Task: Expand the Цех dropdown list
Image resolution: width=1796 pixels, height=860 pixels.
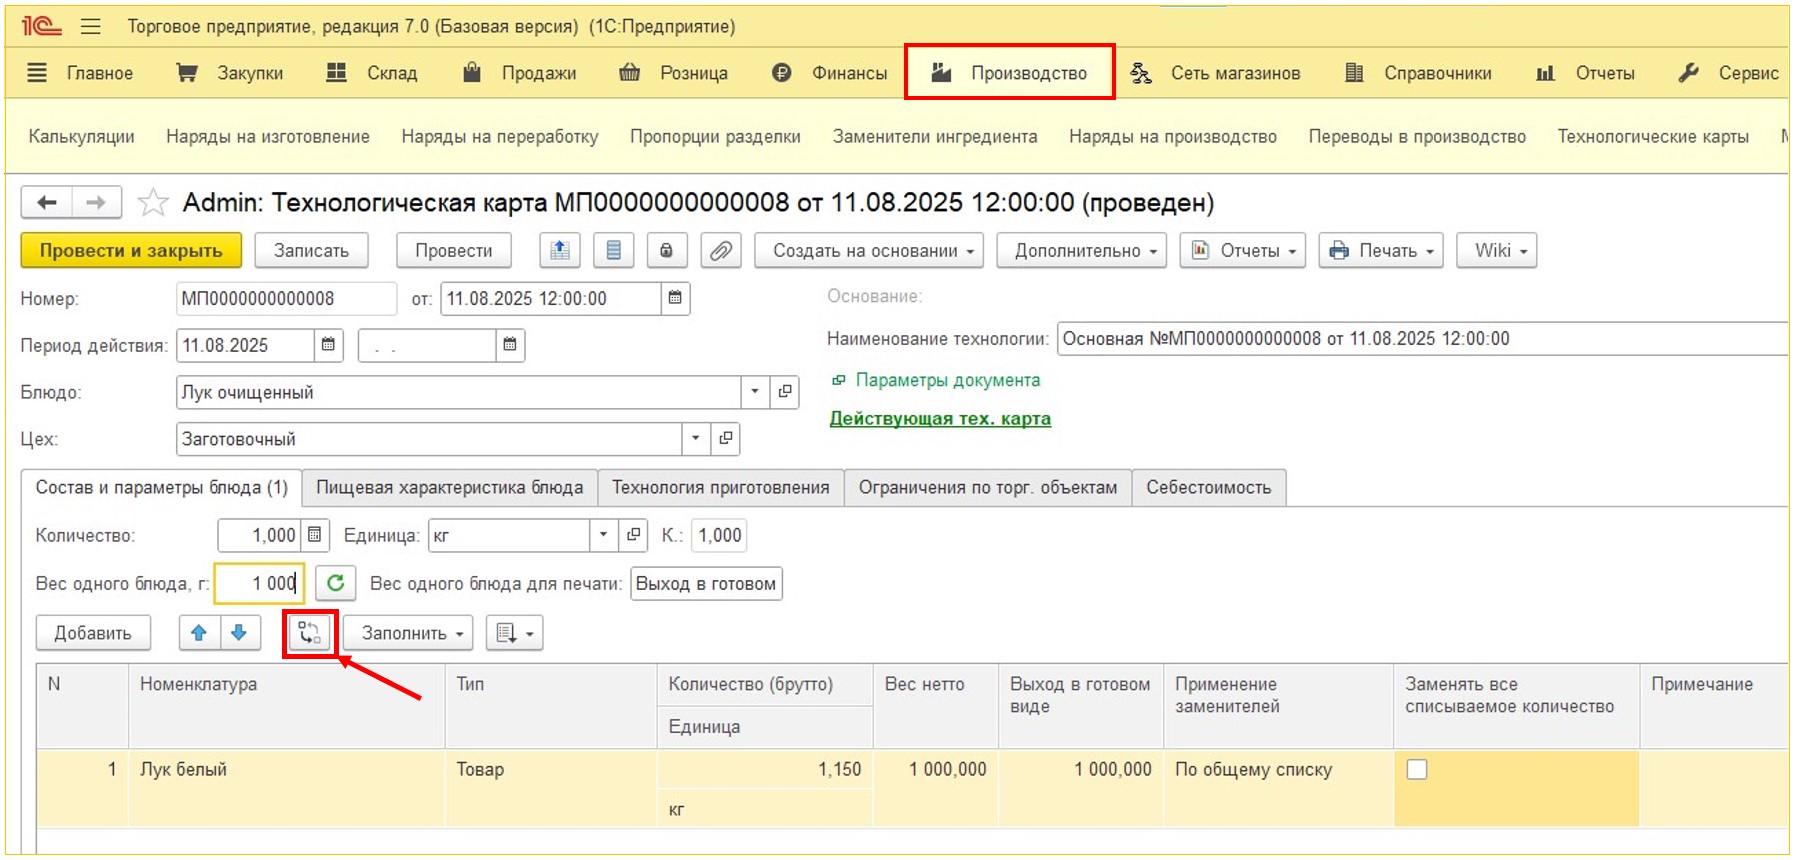Action: point(695,439)
